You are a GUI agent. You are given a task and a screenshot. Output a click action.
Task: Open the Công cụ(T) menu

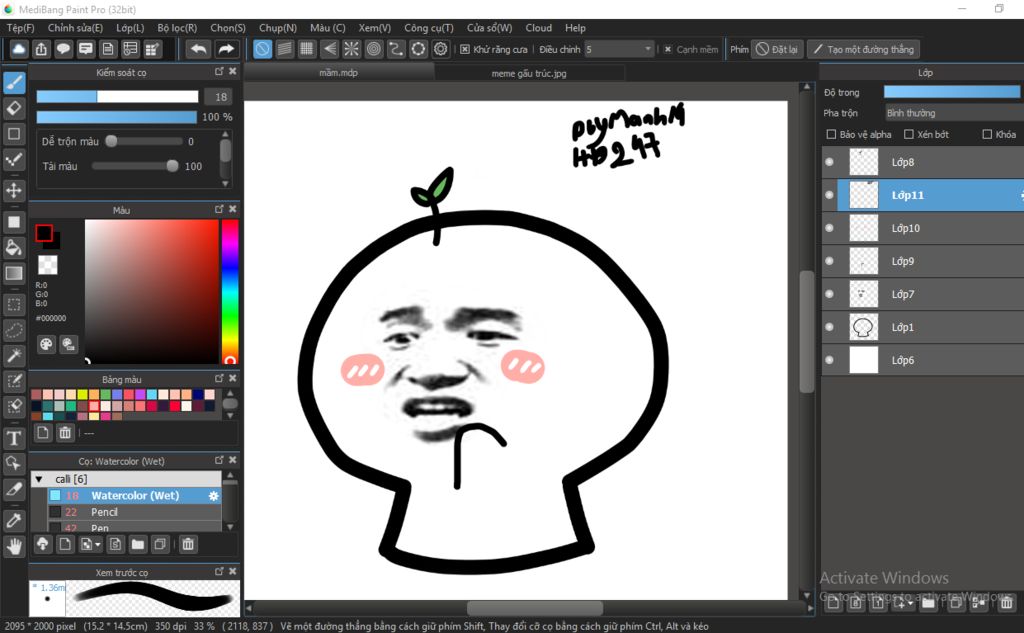coord(428,27)
